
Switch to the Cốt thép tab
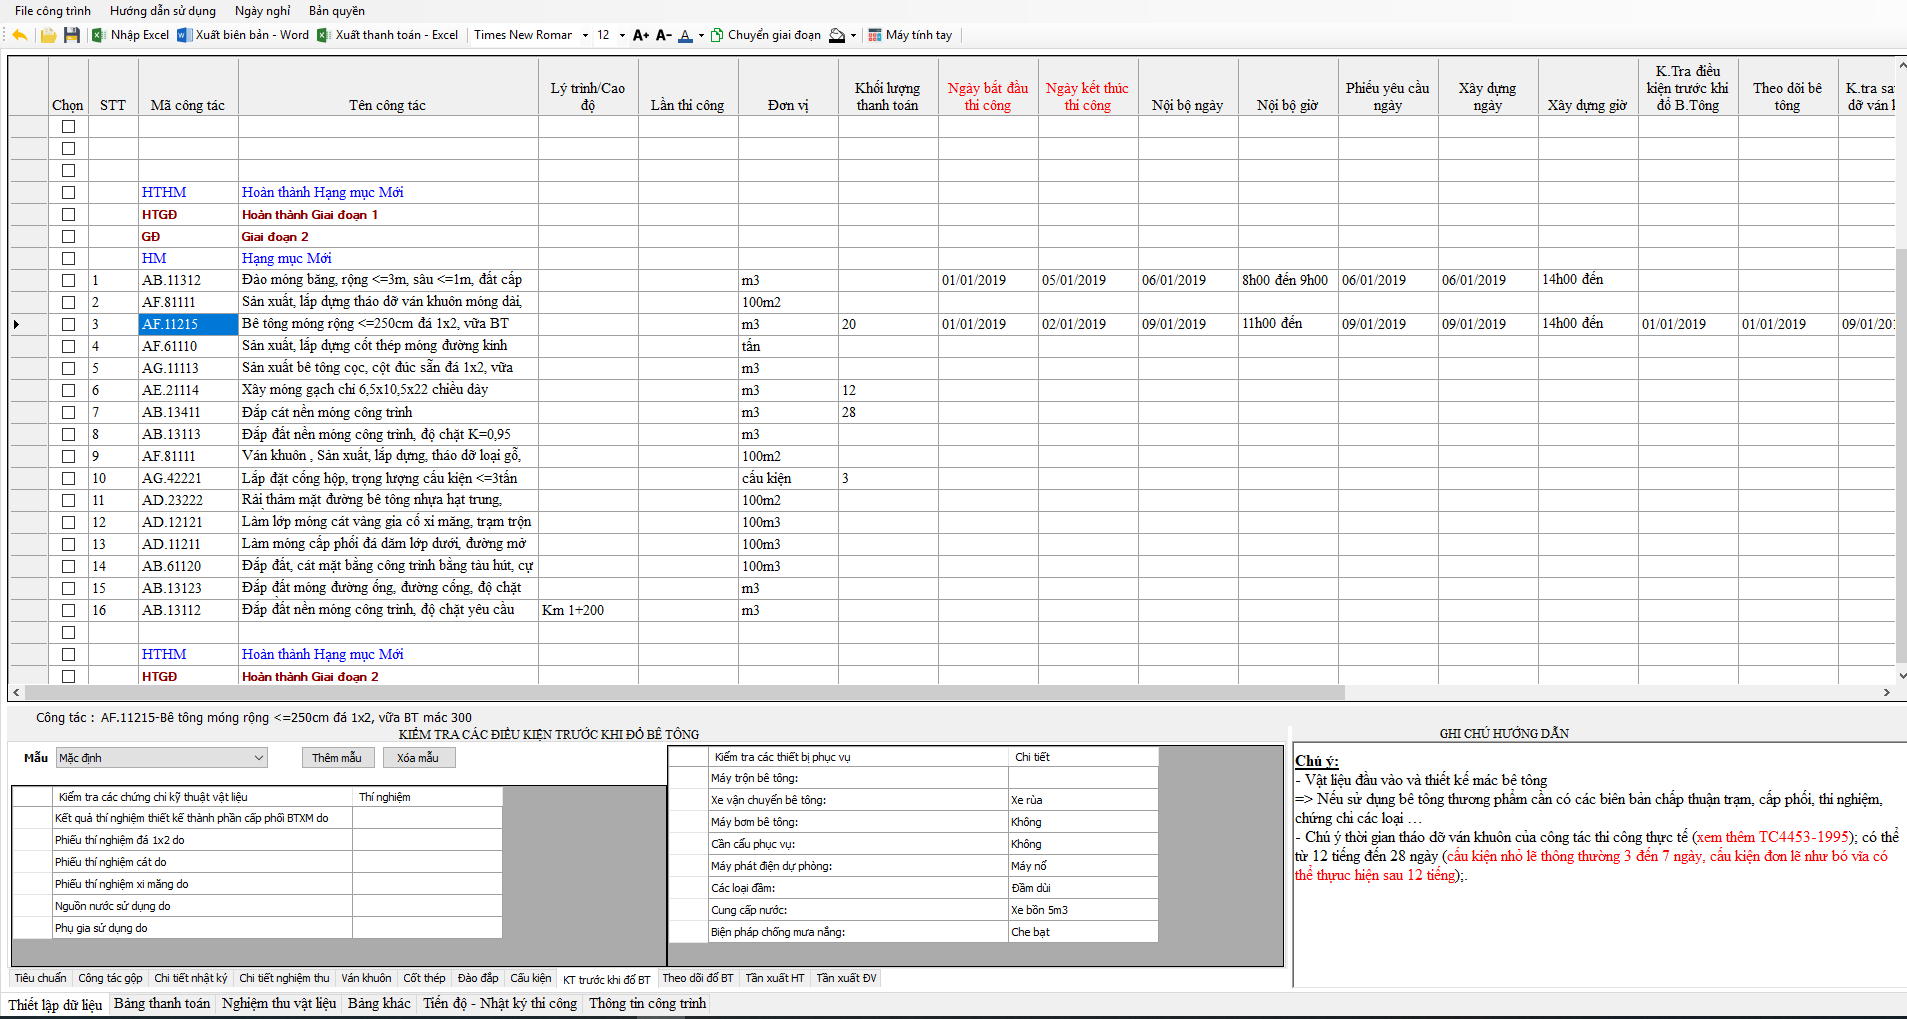point(424,978)
